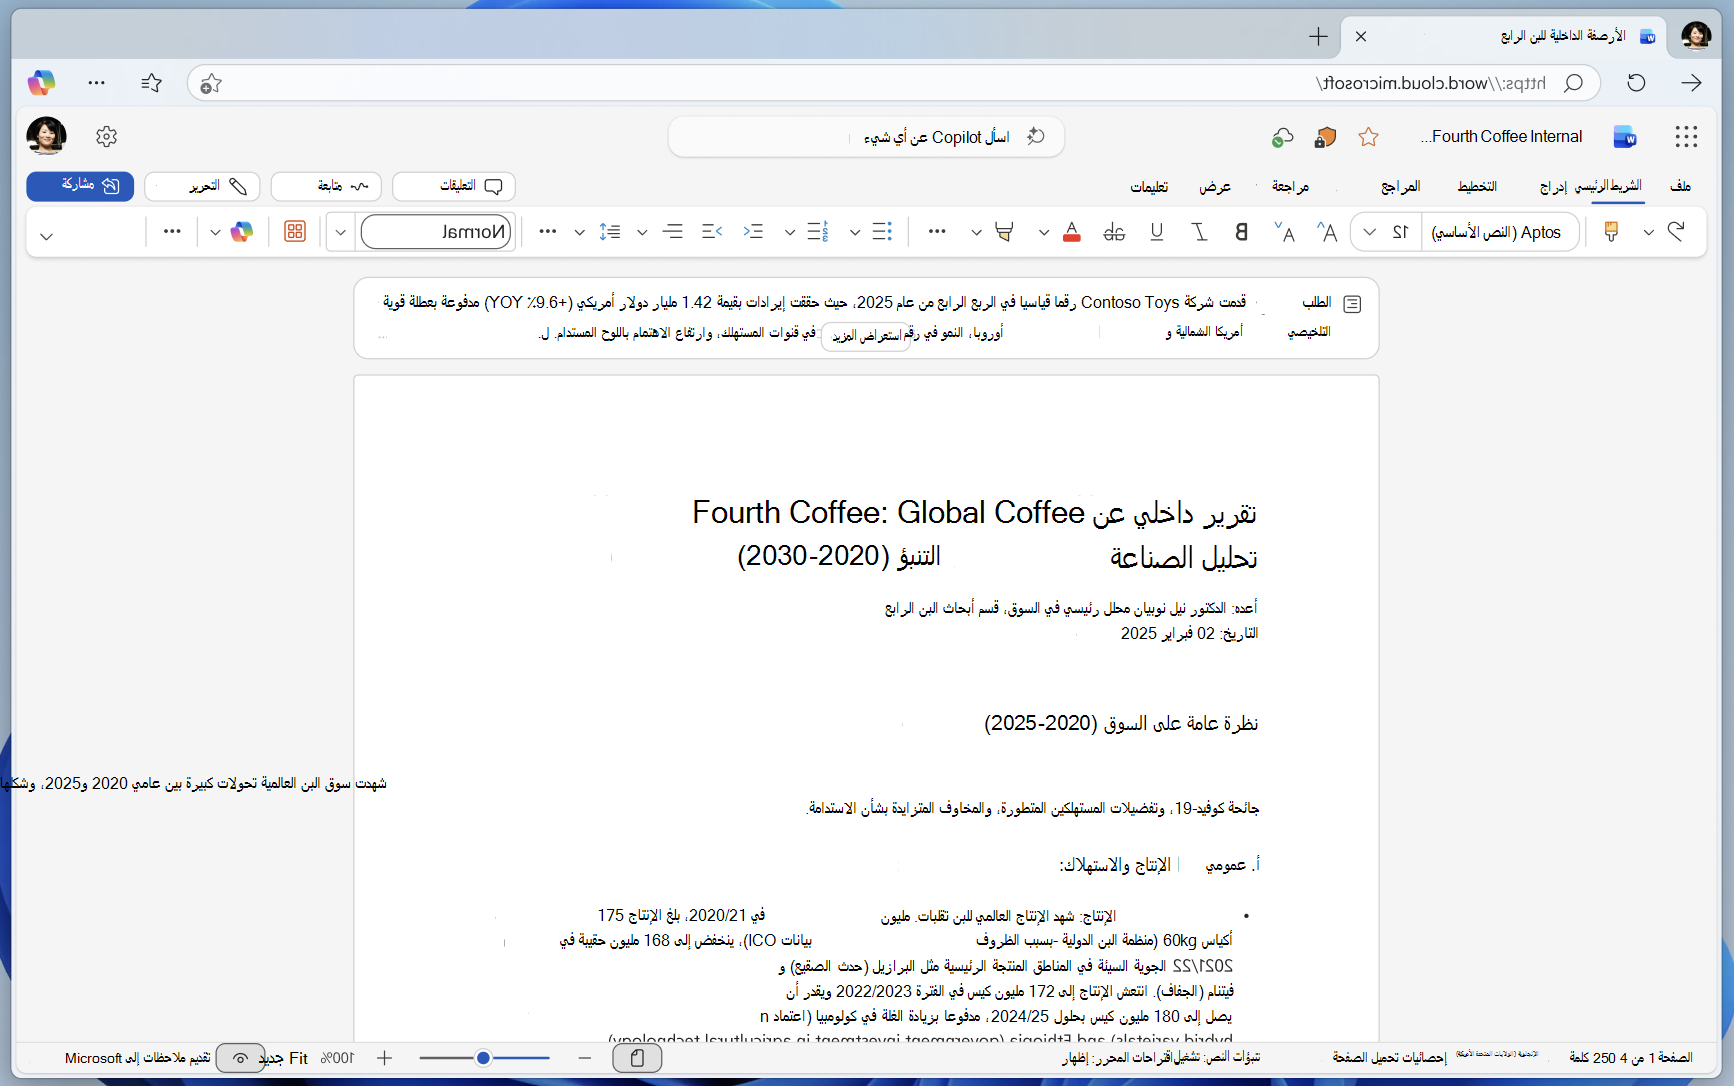Select the التخطيط (Layout) tab
The height and width of the screenshot is (1086, 1734).
[x=1477, y=186]
